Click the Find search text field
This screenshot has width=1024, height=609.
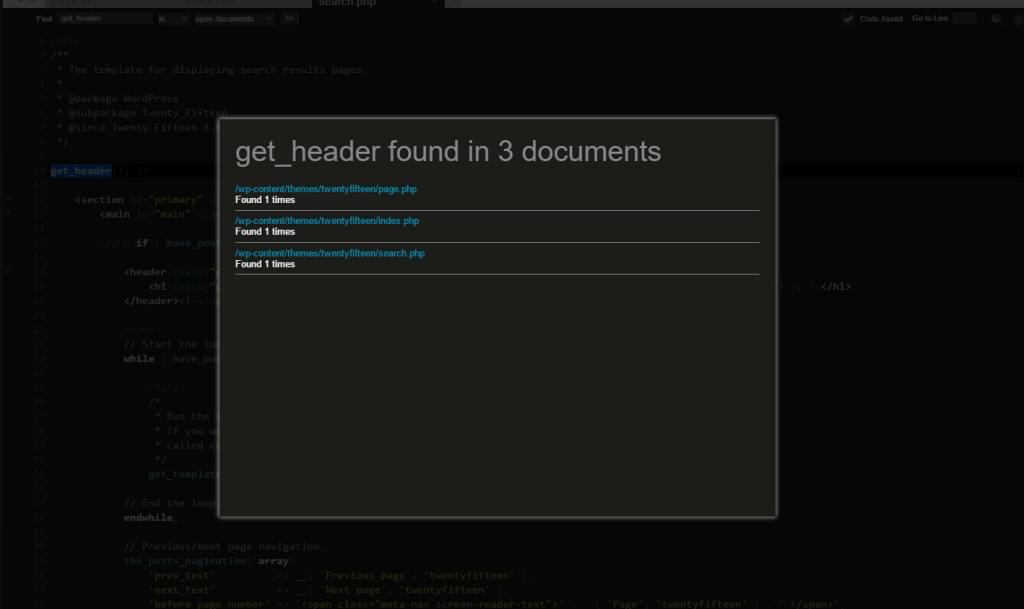105,19
